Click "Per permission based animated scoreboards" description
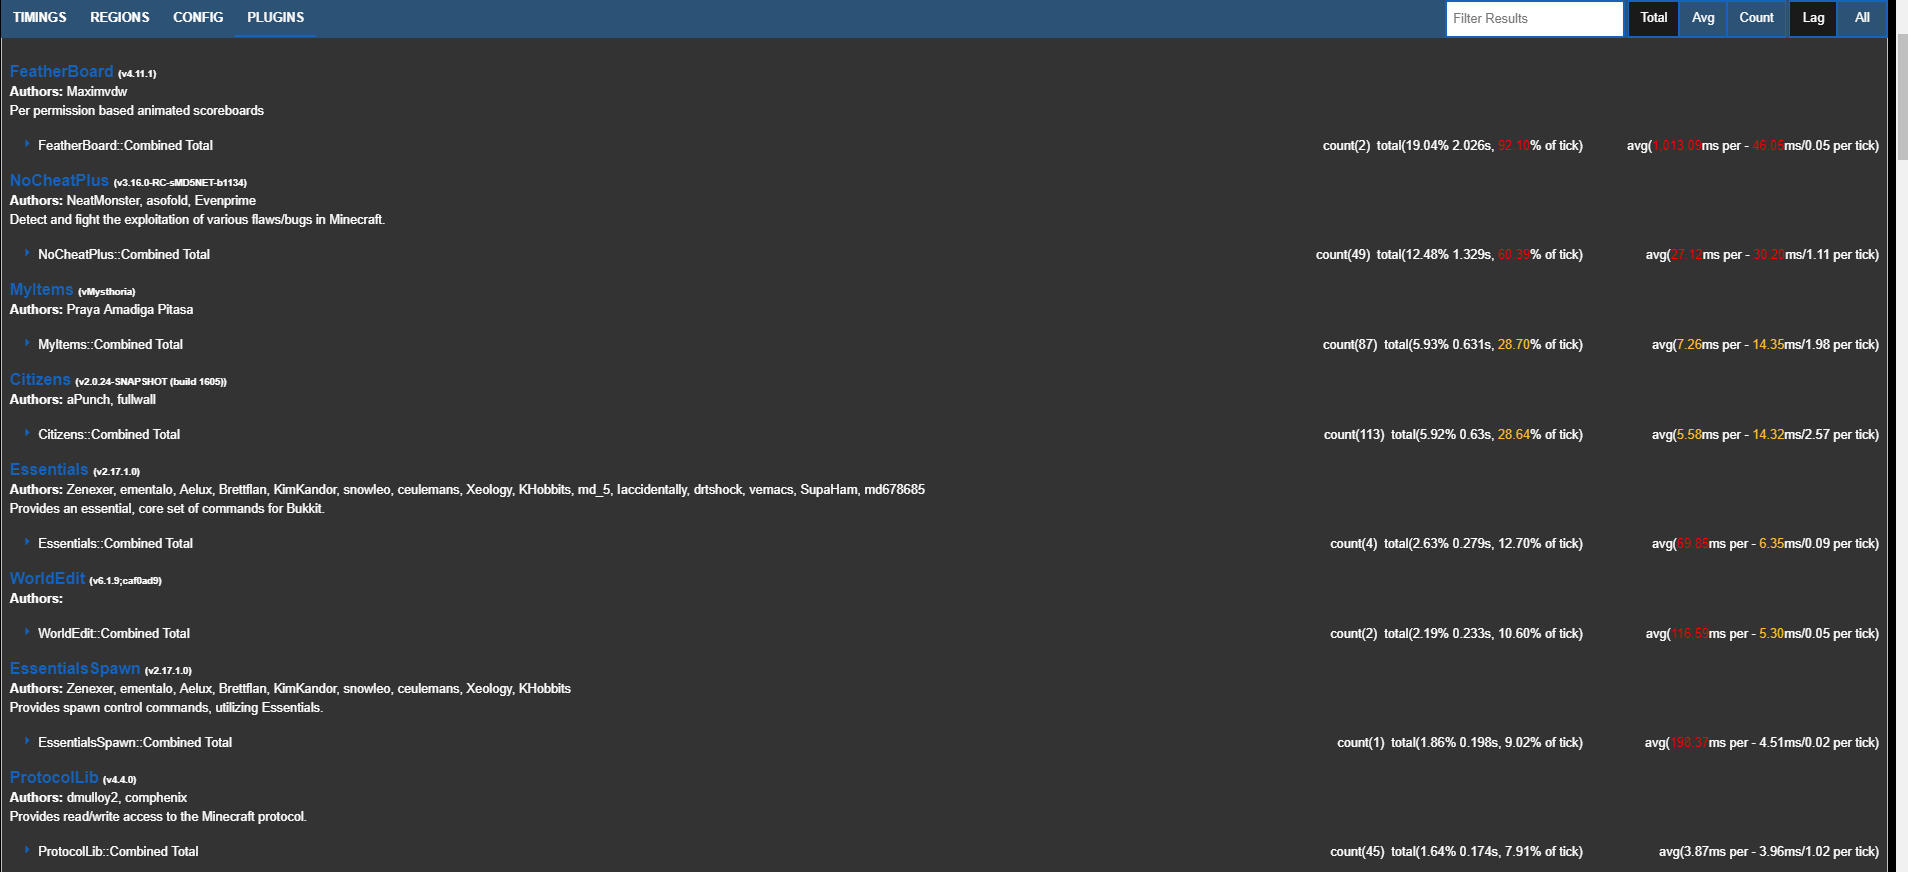 137,110
